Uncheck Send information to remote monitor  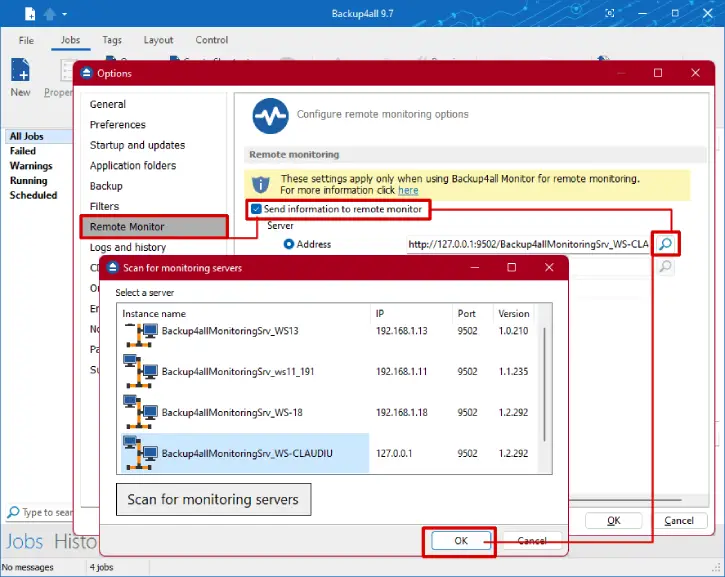pyautogui.click(x=257, y=209)
